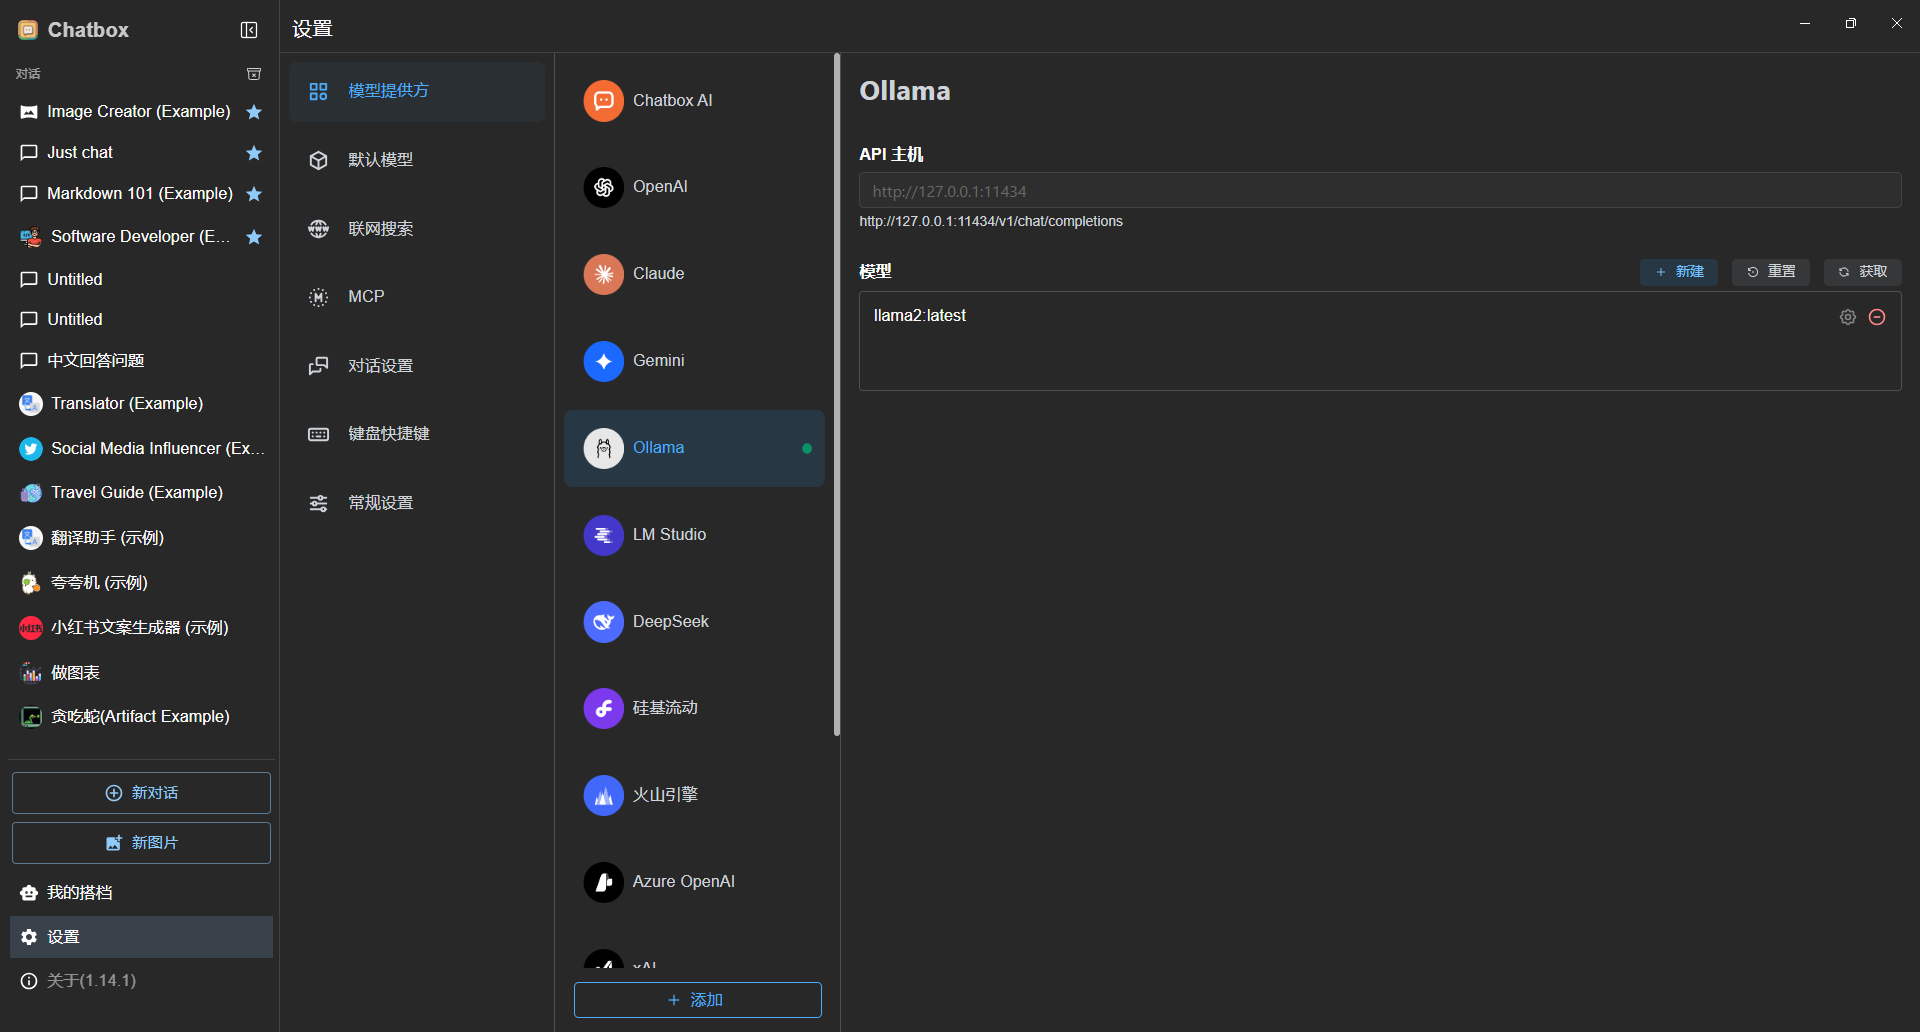Screen dimensions: 1920x1032
Task: Unstar the Markdown 101 (Example) chat
Action: (254, 194)
